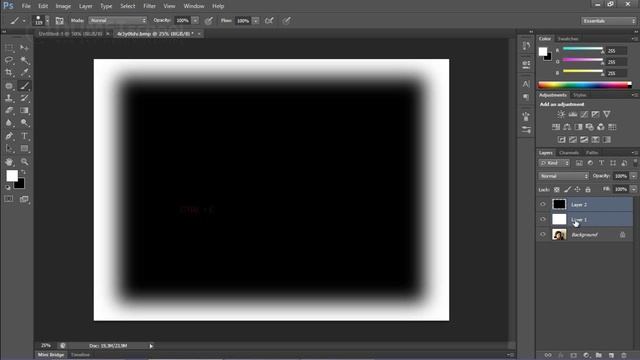Add a Vibrance adjustment icon
Viewport: 640px width, 360px height.
(607, 114)
